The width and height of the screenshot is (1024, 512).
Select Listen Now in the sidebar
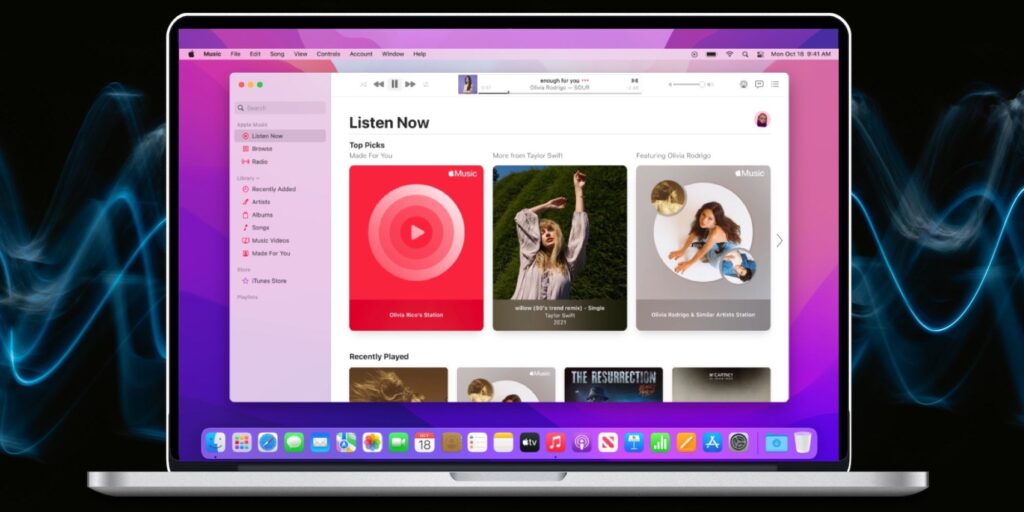pyautogui.click(x=280, y=136)
